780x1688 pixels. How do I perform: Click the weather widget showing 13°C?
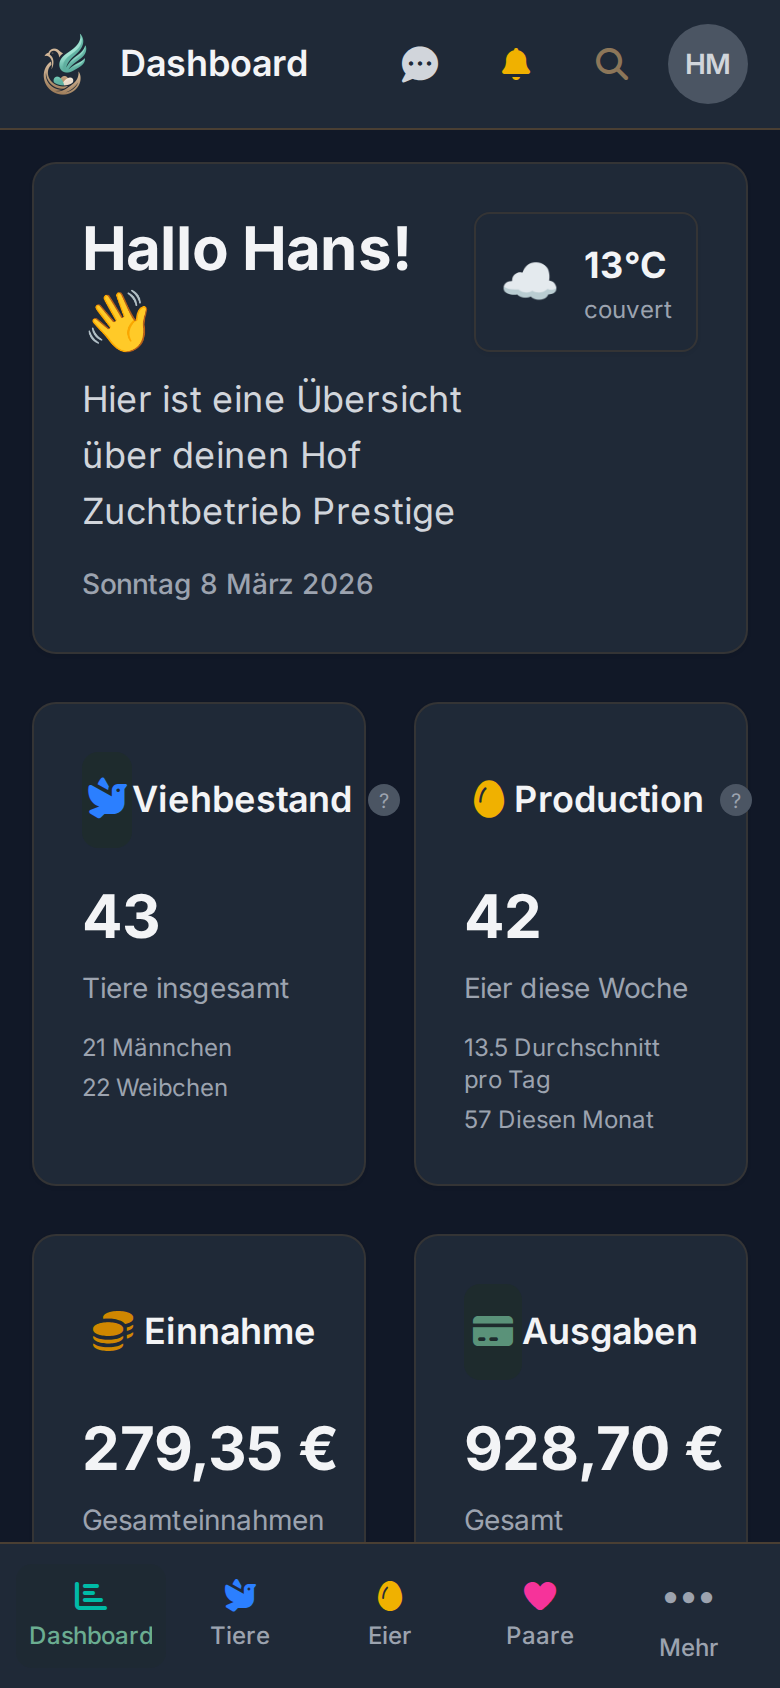[586, 282]
